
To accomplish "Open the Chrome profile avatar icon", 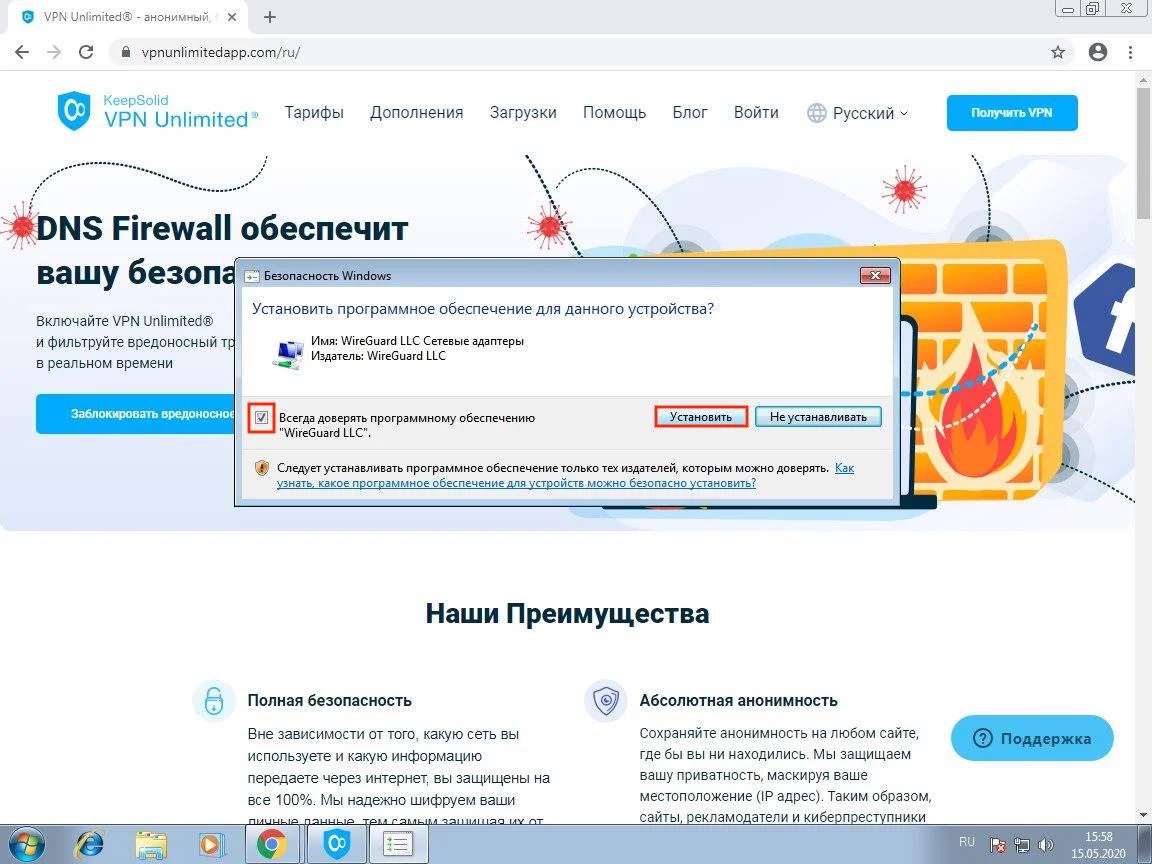I will 1098,52.
